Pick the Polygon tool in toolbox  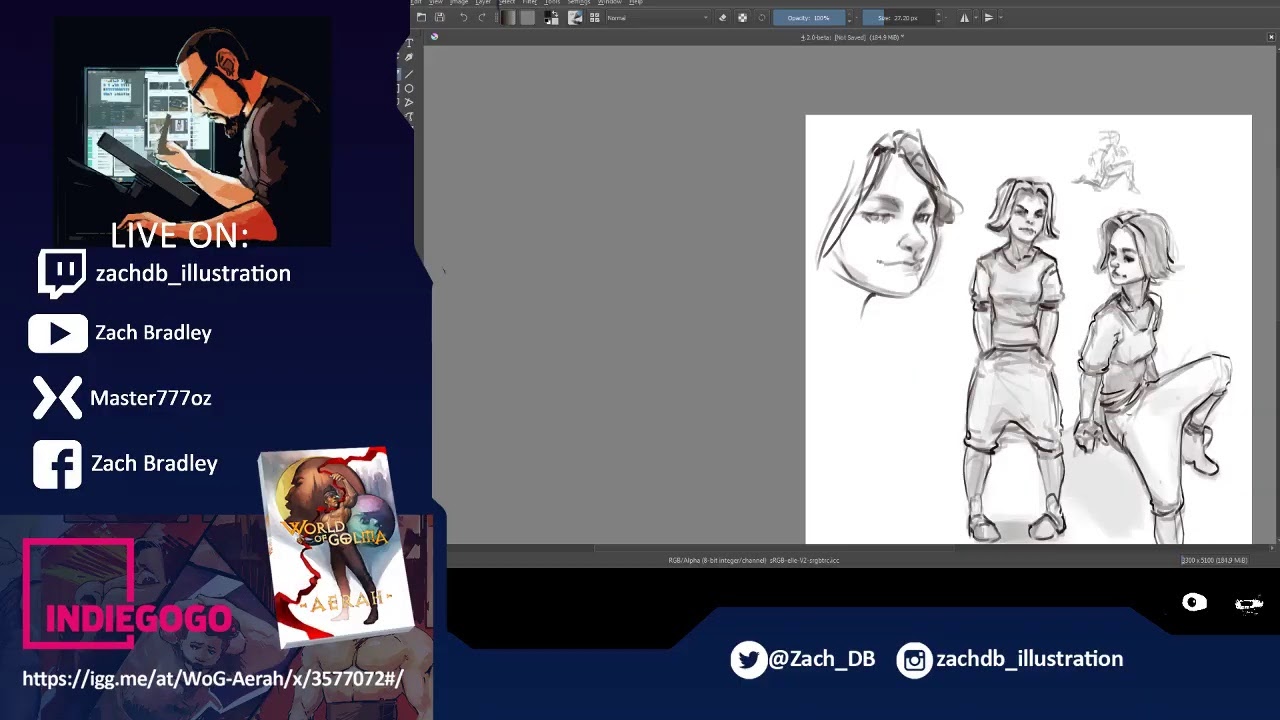click(409, 103)
